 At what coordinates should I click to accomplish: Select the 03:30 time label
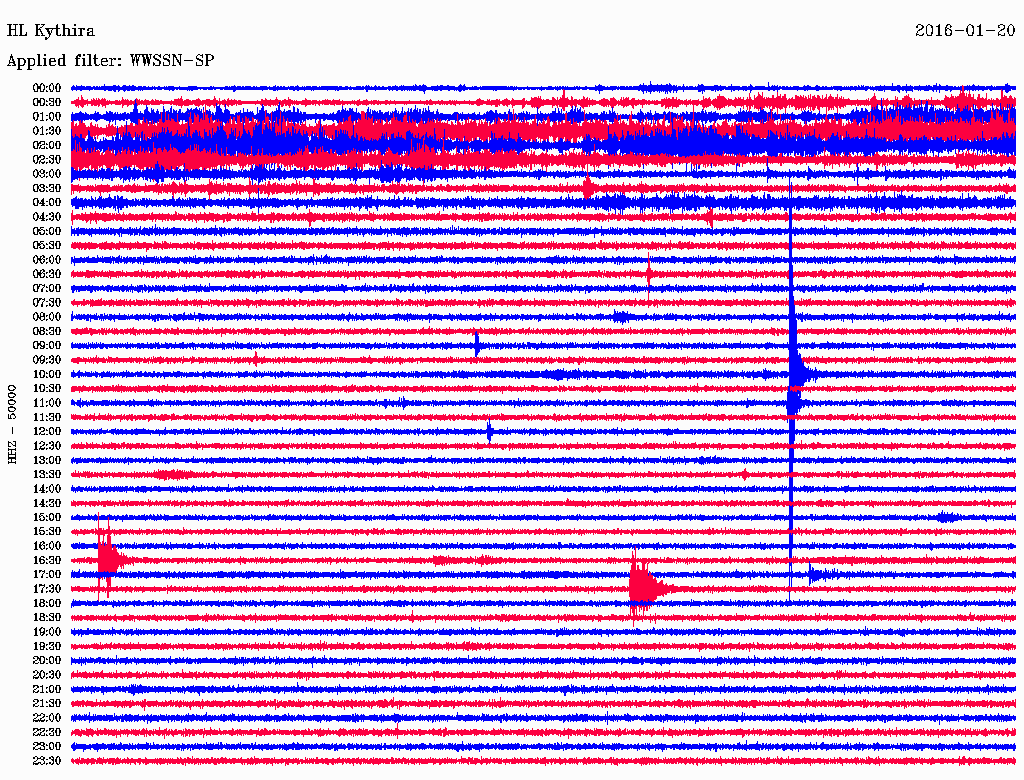(47, 188)
